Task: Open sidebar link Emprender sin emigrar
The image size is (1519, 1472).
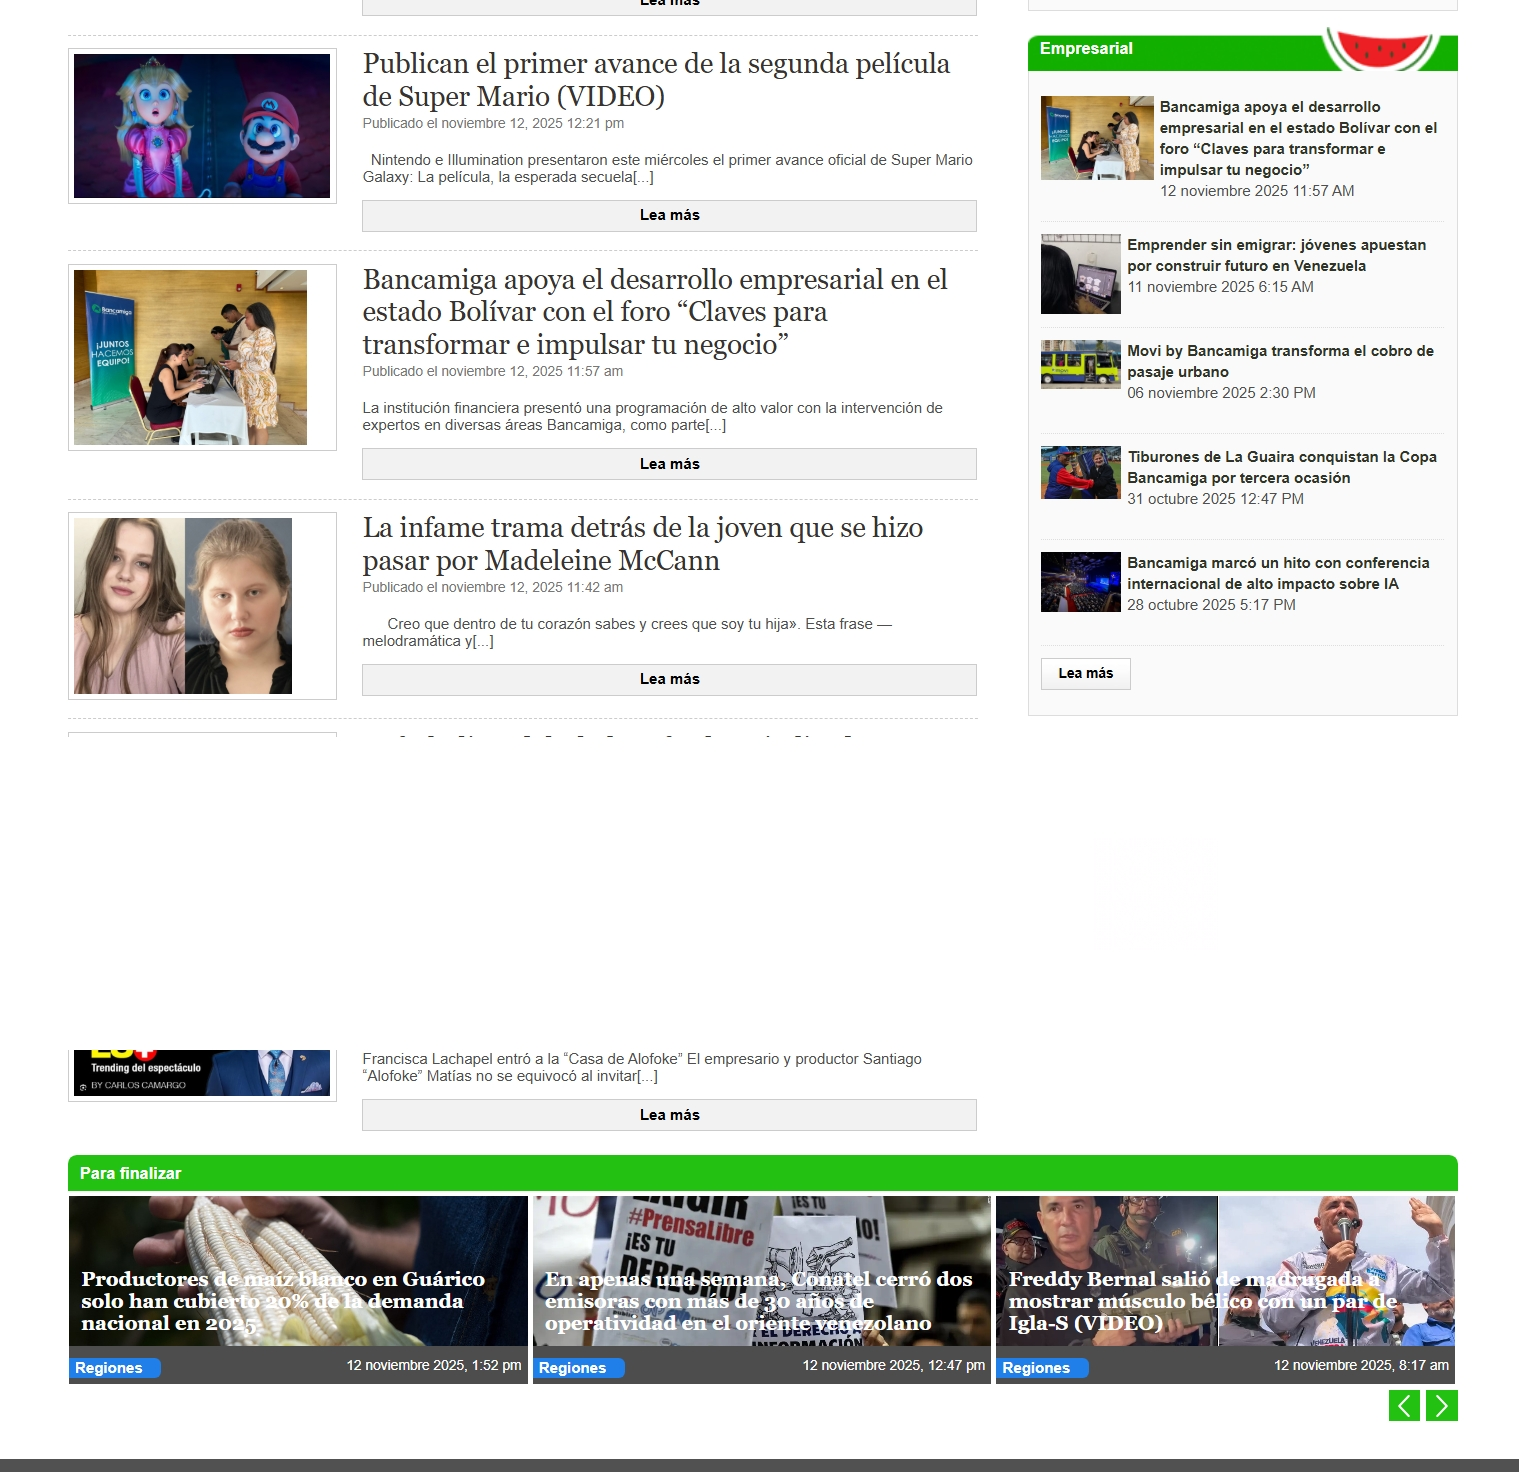Action: click(1276, 255)
